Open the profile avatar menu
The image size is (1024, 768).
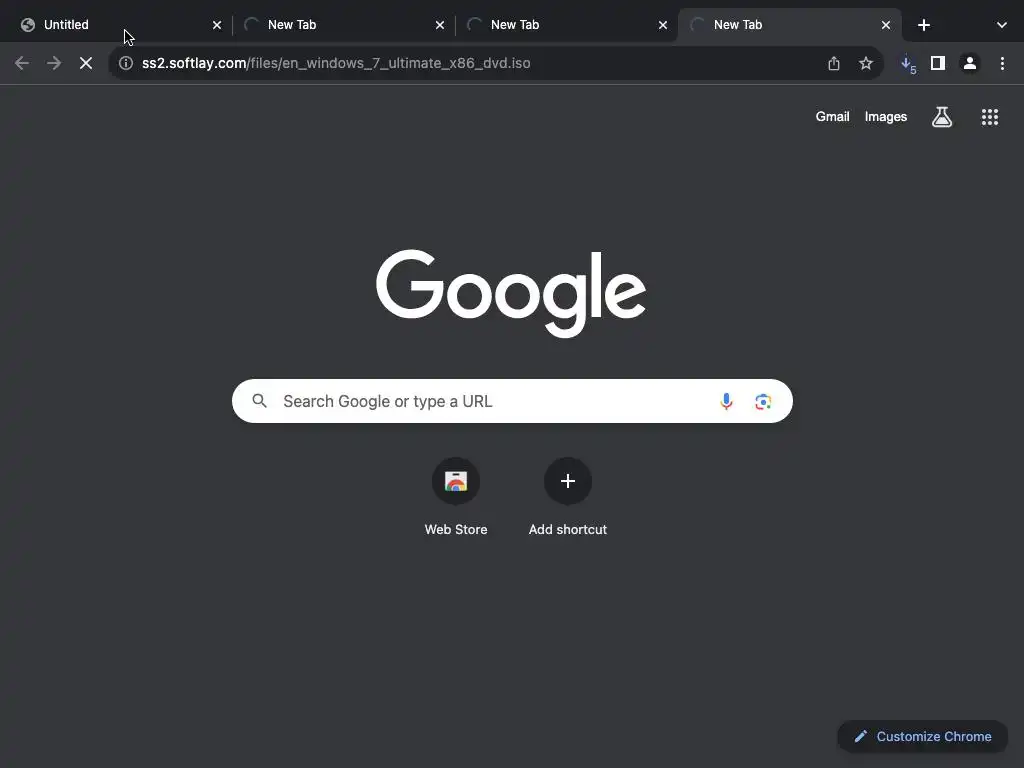tap(970, 63)
